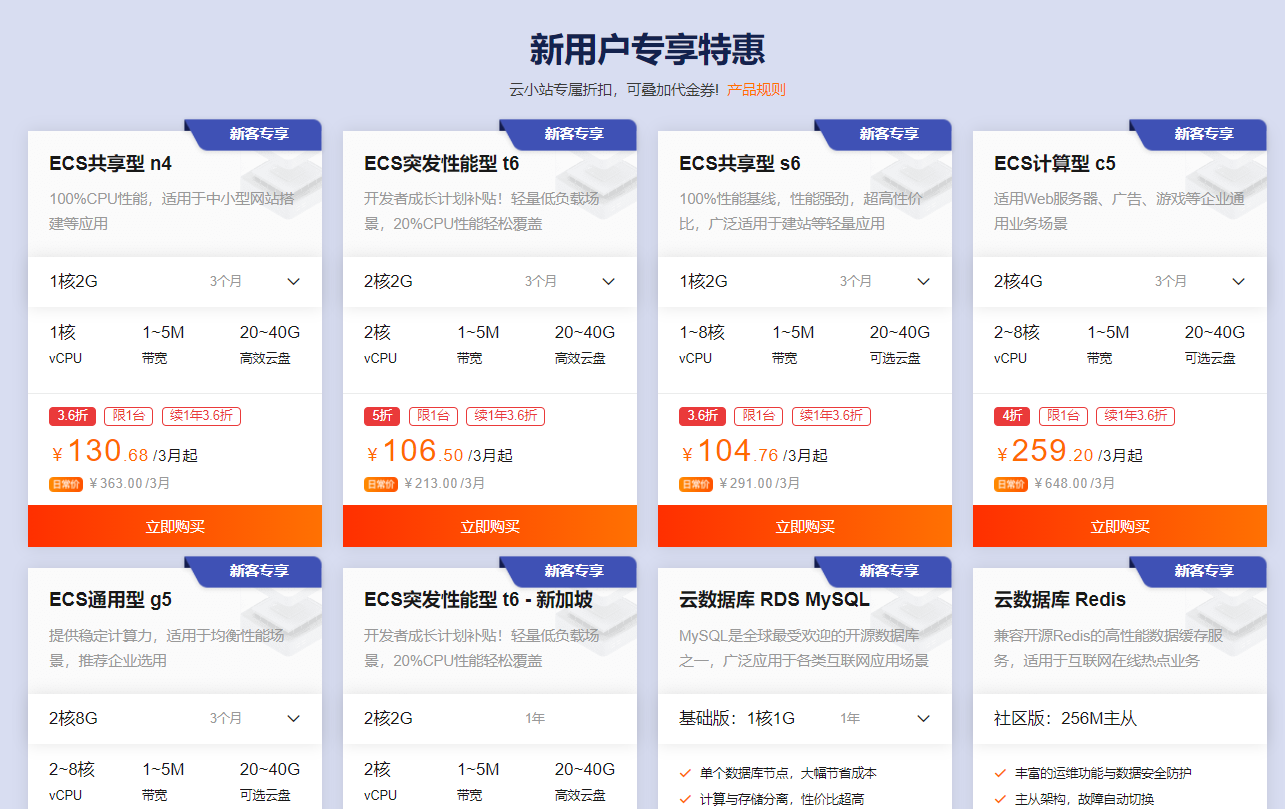Click the 日常价 tag beside ¥213.00
Viewport: 1285px width, 809px height.
tap(381, 484)
